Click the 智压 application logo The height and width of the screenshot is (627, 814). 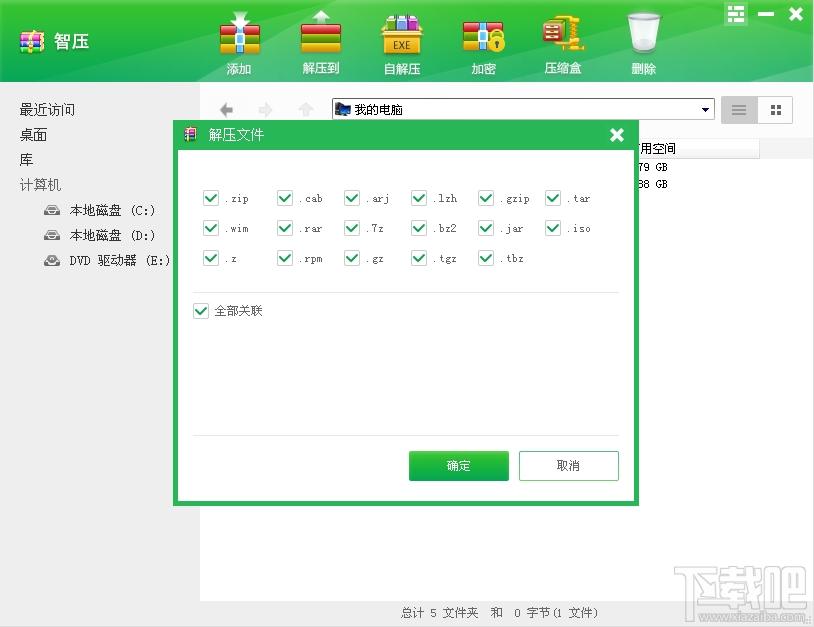tap(32, 42)
